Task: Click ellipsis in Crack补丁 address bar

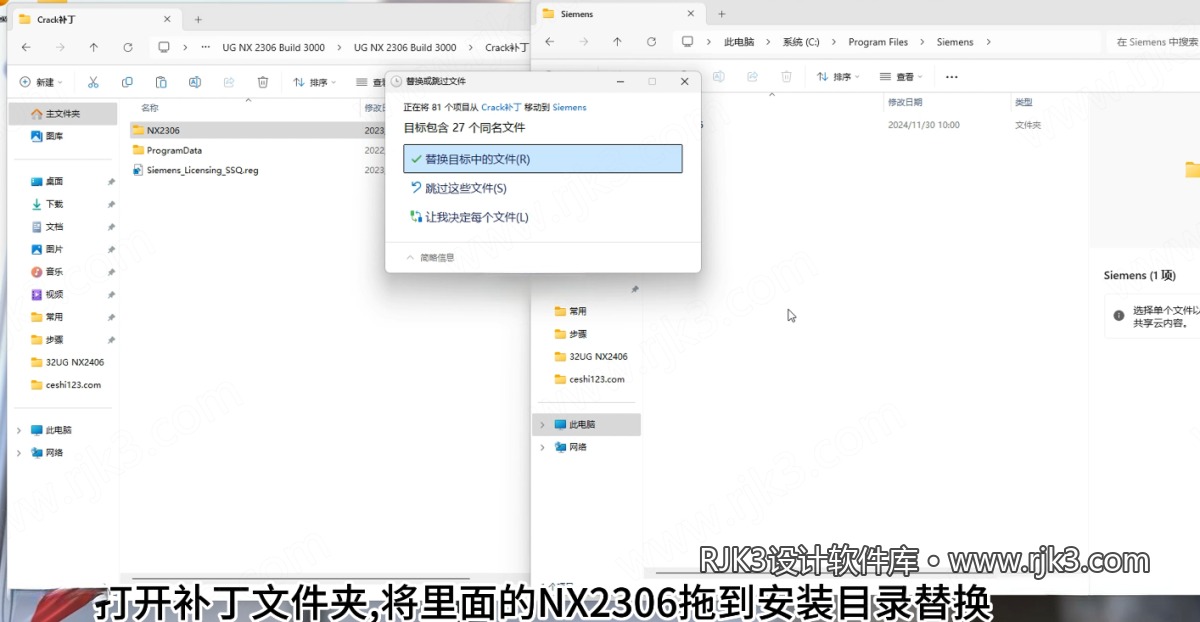Action: coord(205,47)
